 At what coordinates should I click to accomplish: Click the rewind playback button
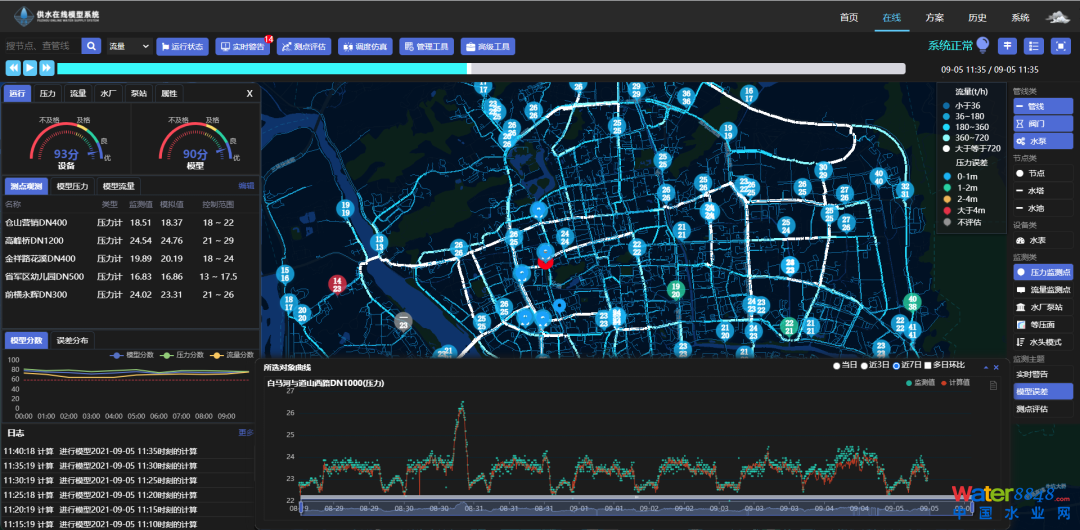pyautogui.click(x=13, y=68)
